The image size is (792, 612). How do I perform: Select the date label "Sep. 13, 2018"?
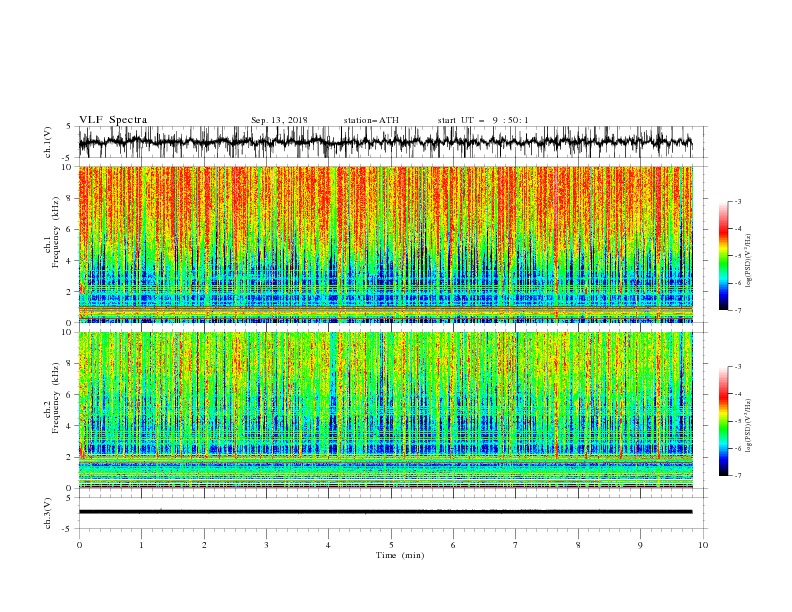click(279, 120)
